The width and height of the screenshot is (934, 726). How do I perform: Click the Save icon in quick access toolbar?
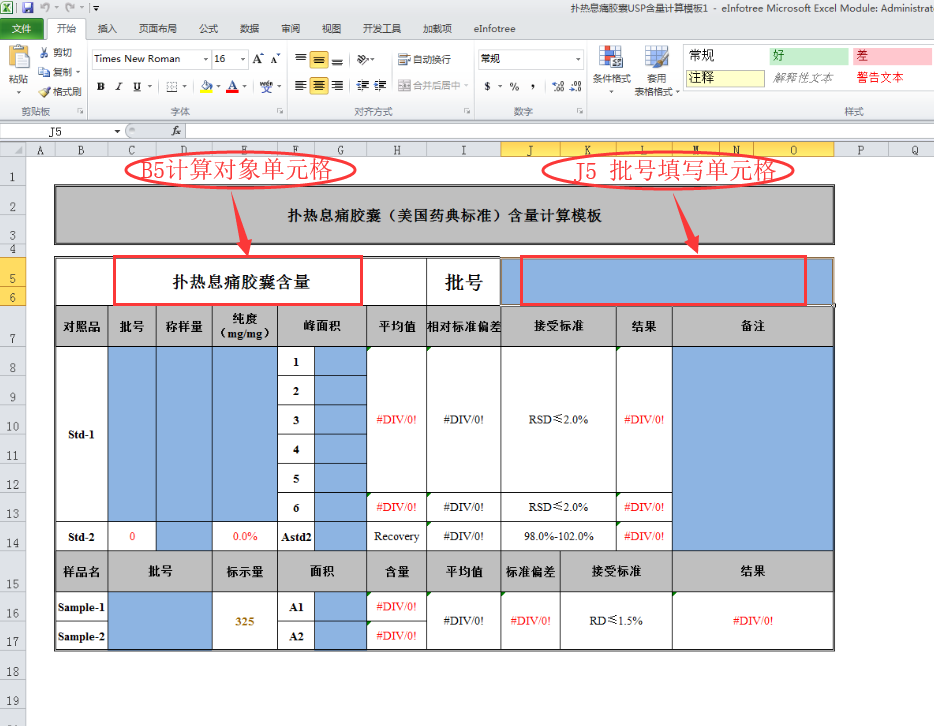(x=28, y=7)
